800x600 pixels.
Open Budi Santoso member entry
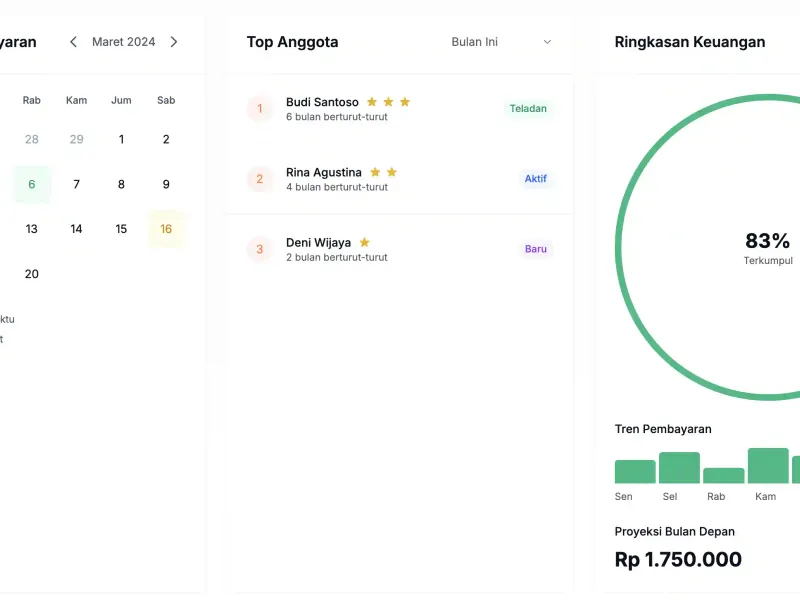pos(322,102)
